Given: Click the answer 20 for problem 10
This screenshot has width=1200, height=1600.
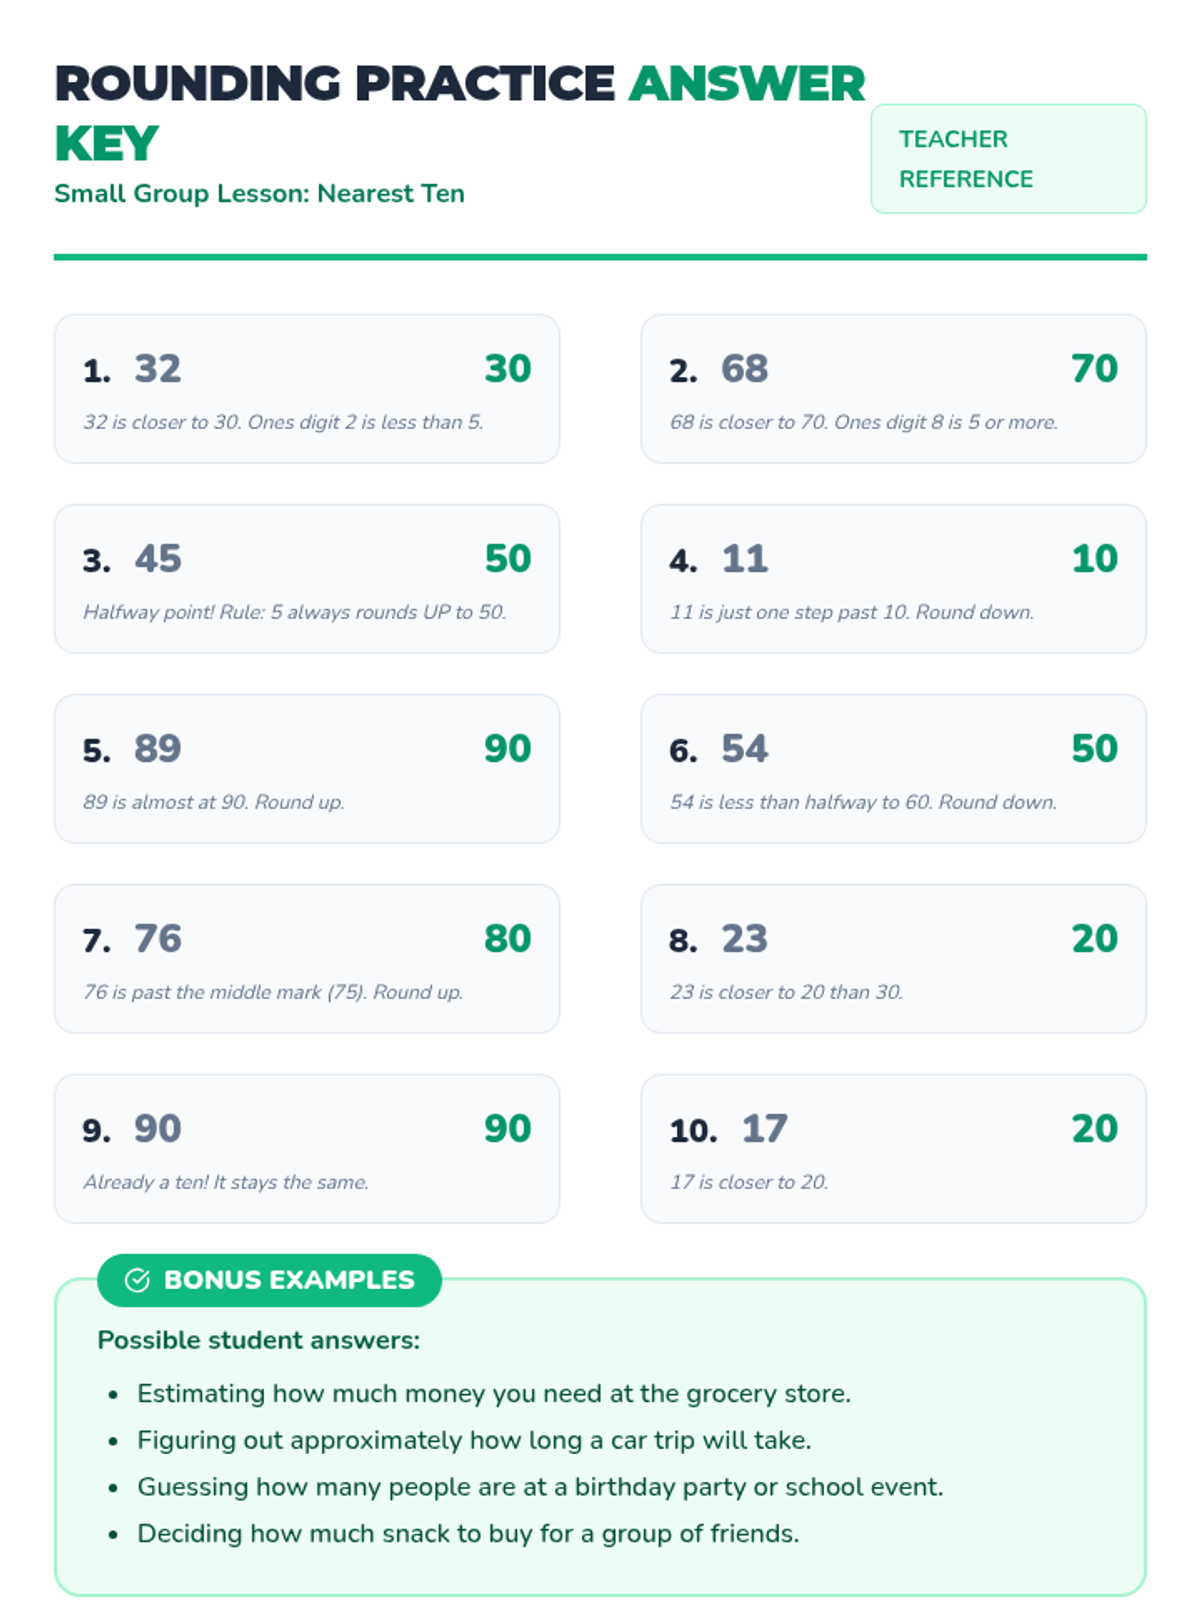Looking at the screenshot, I should [x=1094, y=1129].
